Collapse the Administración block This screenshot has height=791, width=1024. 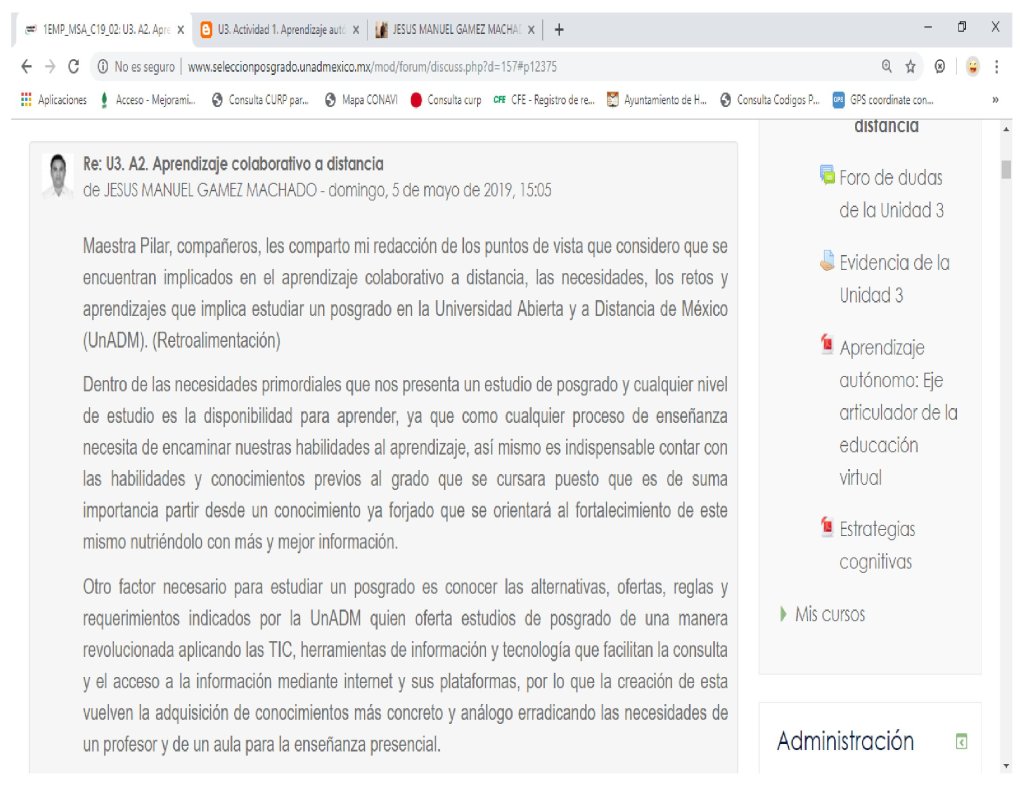pyautogui.click(x=961, y=741)
